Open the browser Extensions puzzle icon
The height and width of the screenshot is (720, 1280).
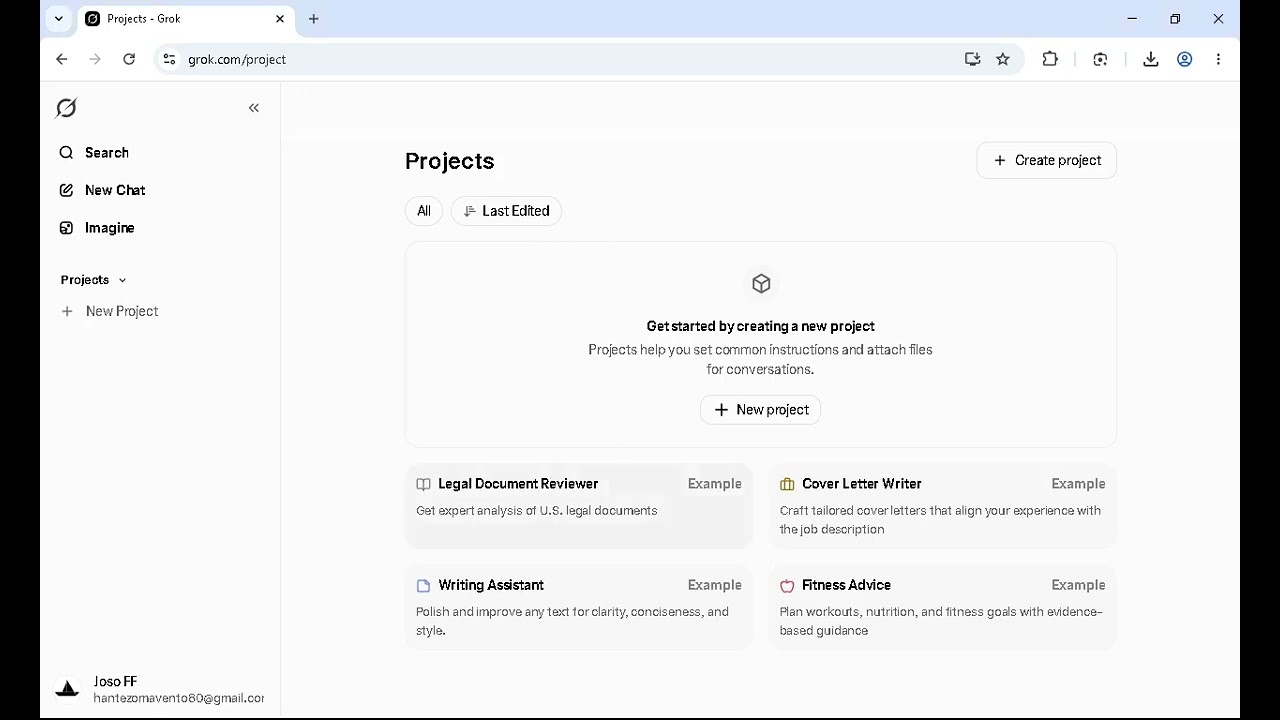click(x=1050, y=59)
